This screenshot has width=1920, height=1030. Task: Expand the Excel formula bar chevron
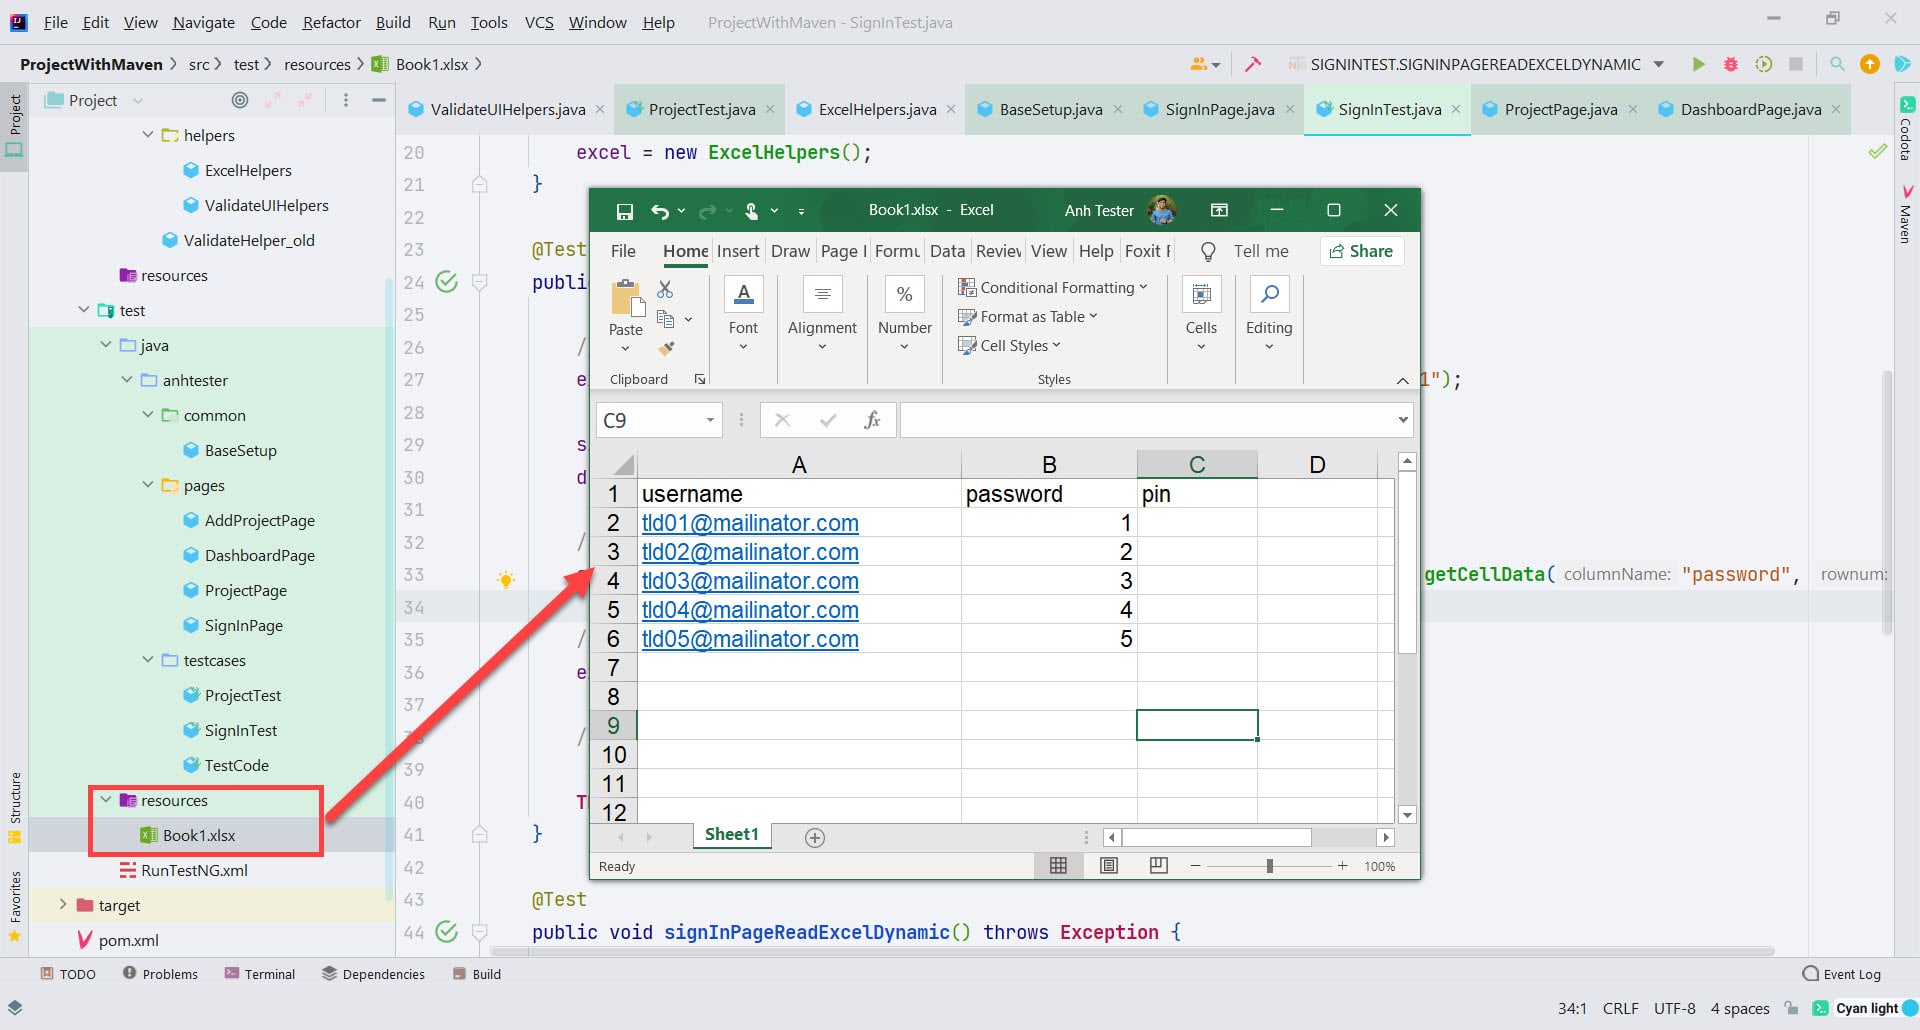click(x=1403, y=420)
